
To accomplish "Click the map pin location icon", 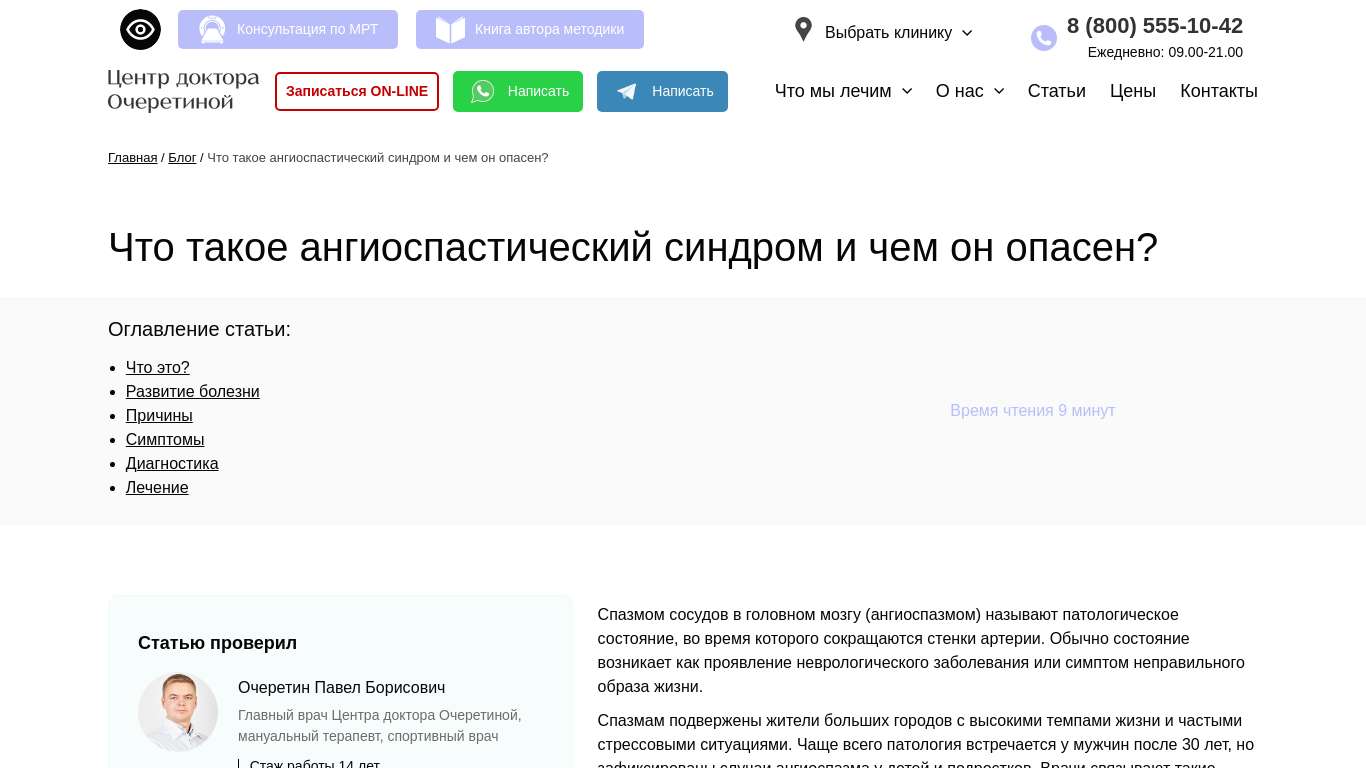I will point(803,30).
